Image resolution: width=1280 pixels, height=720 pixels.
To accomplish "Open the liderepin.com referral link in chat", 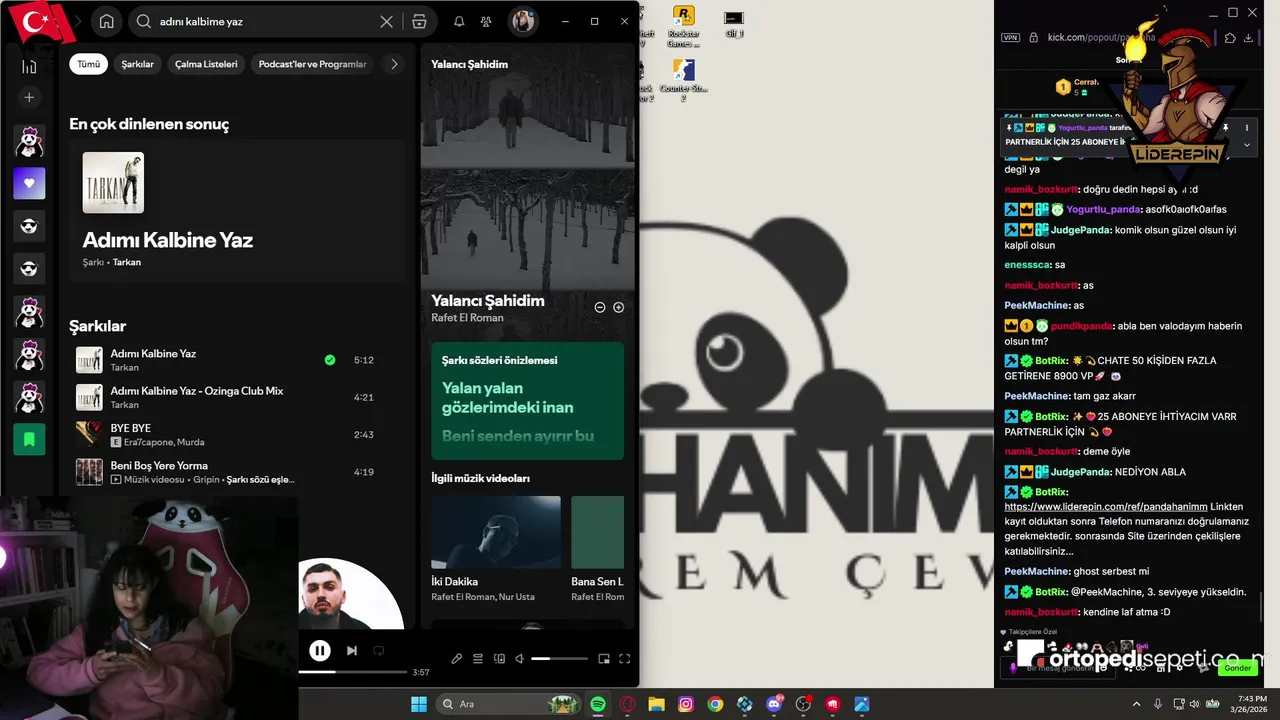I will tap(1105, 507).
